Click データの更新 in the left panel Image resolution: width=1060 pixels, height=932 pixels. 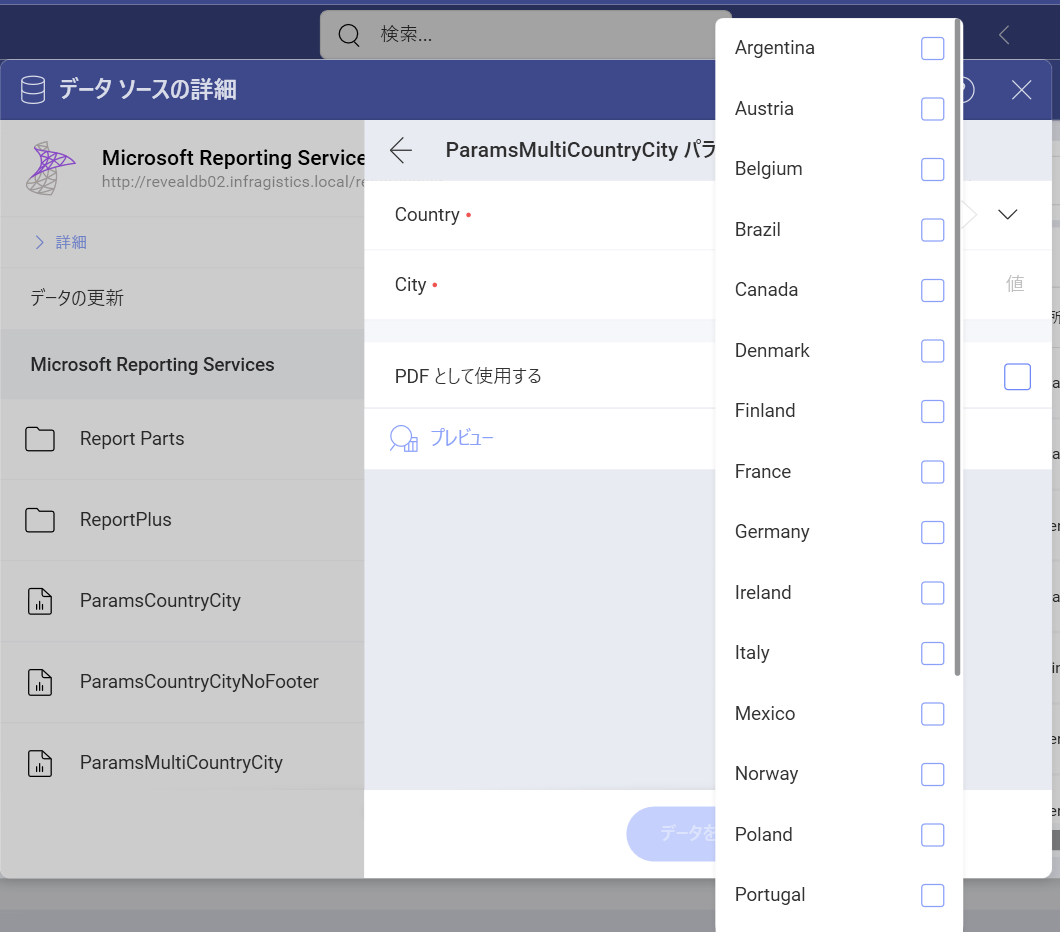pos(77,297)
